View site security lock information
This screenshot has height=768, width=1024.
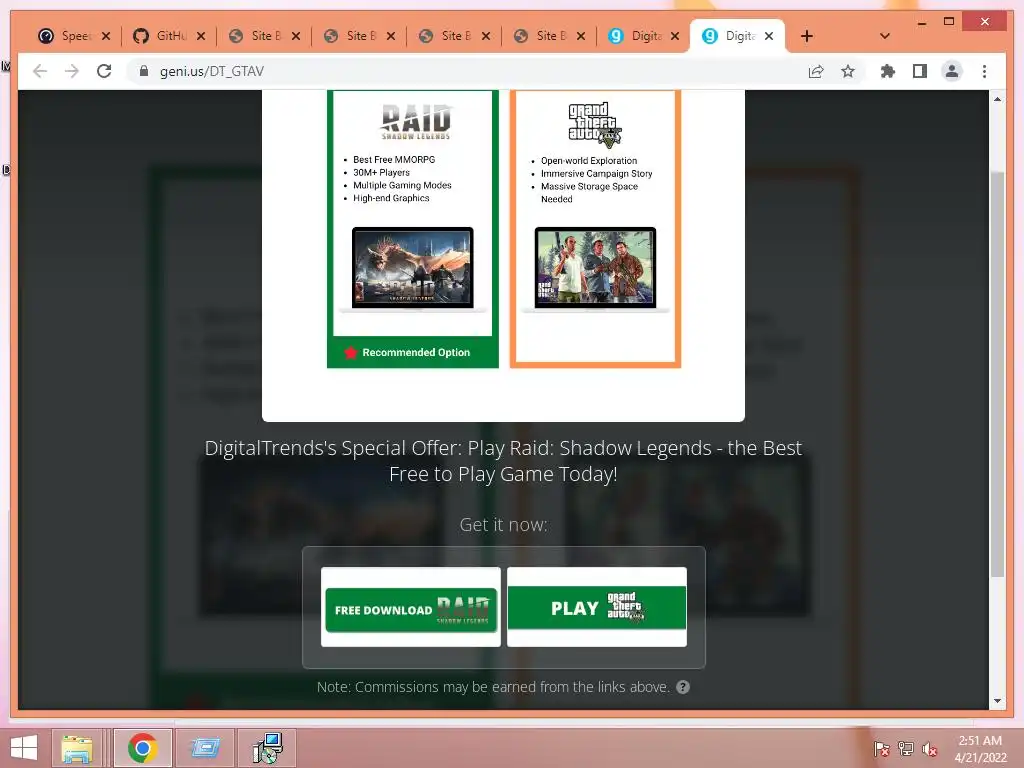(144, 71)
